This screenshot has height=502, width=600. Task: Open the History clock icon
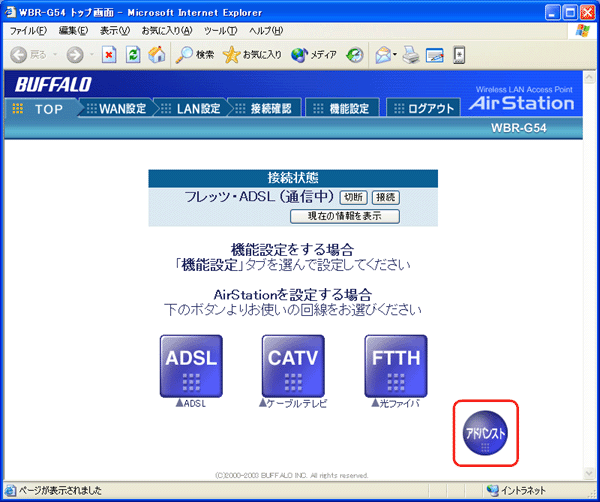pyautogui.click(x=354, y=55)
